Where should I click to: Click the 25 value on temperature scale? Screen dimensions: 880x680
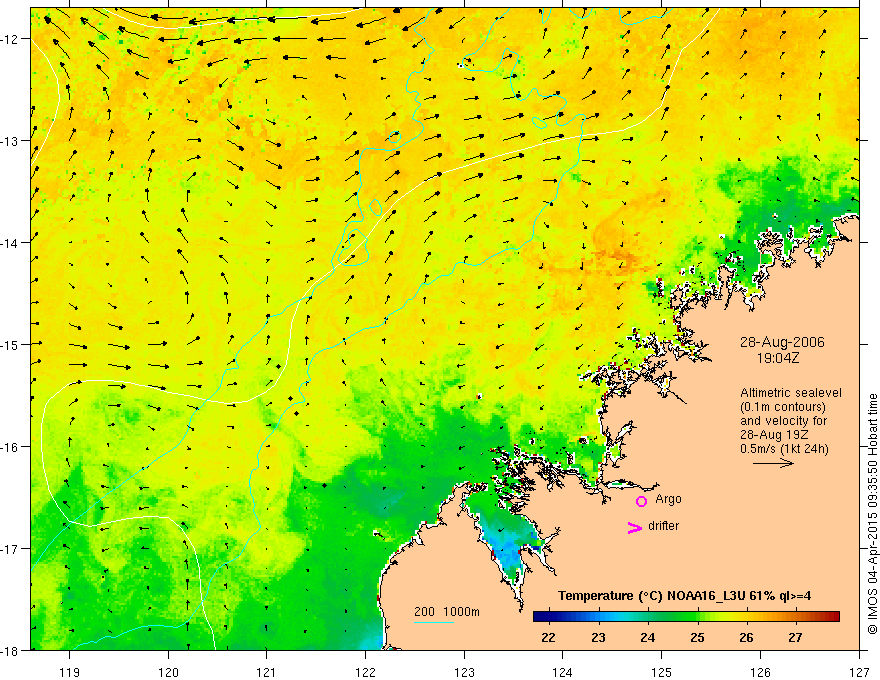point(697,638)
